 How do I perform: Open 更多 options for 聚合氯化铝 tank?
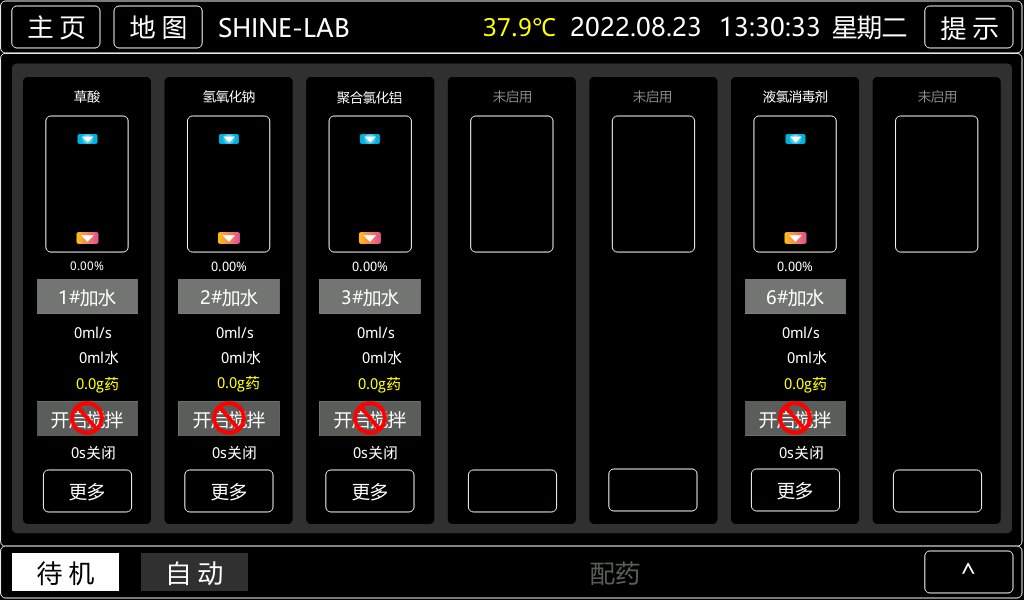[370, 491]
